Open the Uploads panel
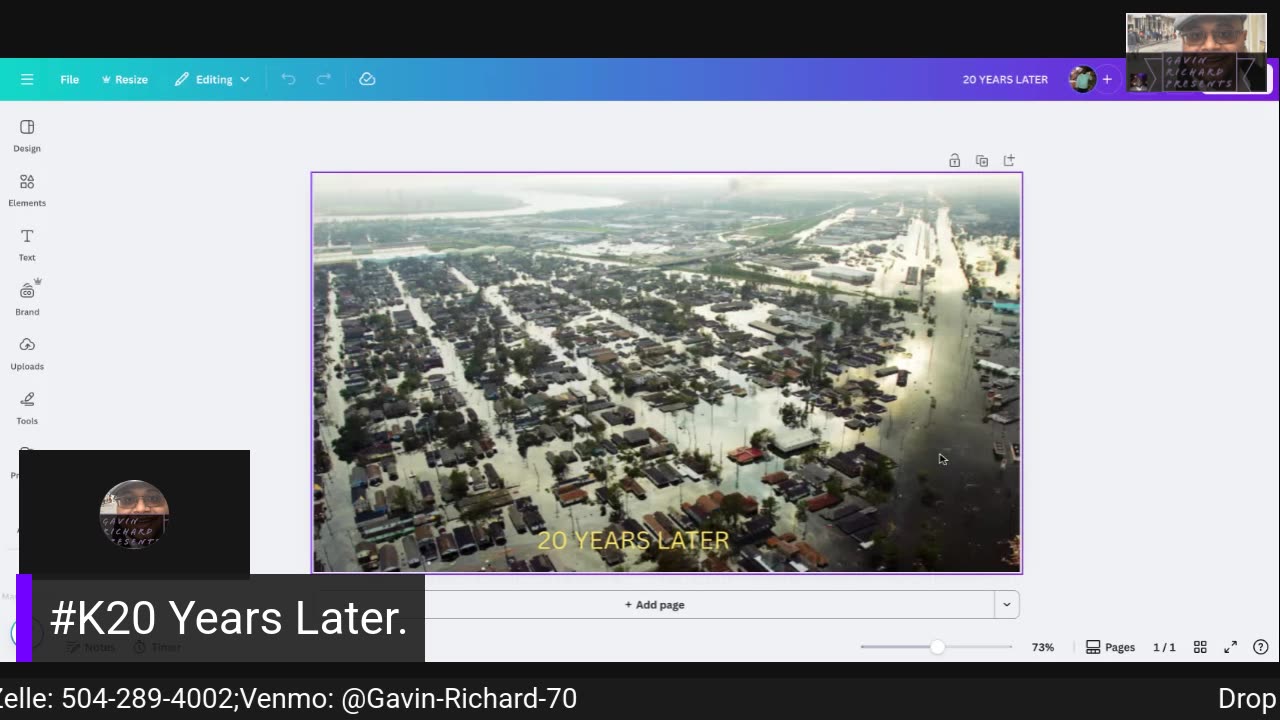The width and height of the screenshot is (1280, 720). click(x=27, y=354)
